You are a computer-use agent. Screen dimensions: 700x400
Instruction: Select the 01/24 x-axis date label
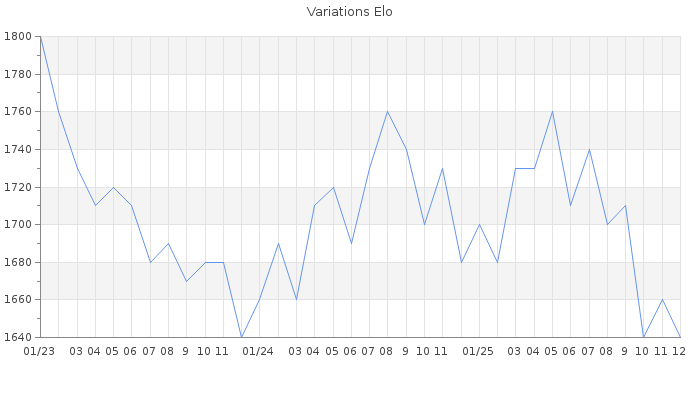click(259, 351)
